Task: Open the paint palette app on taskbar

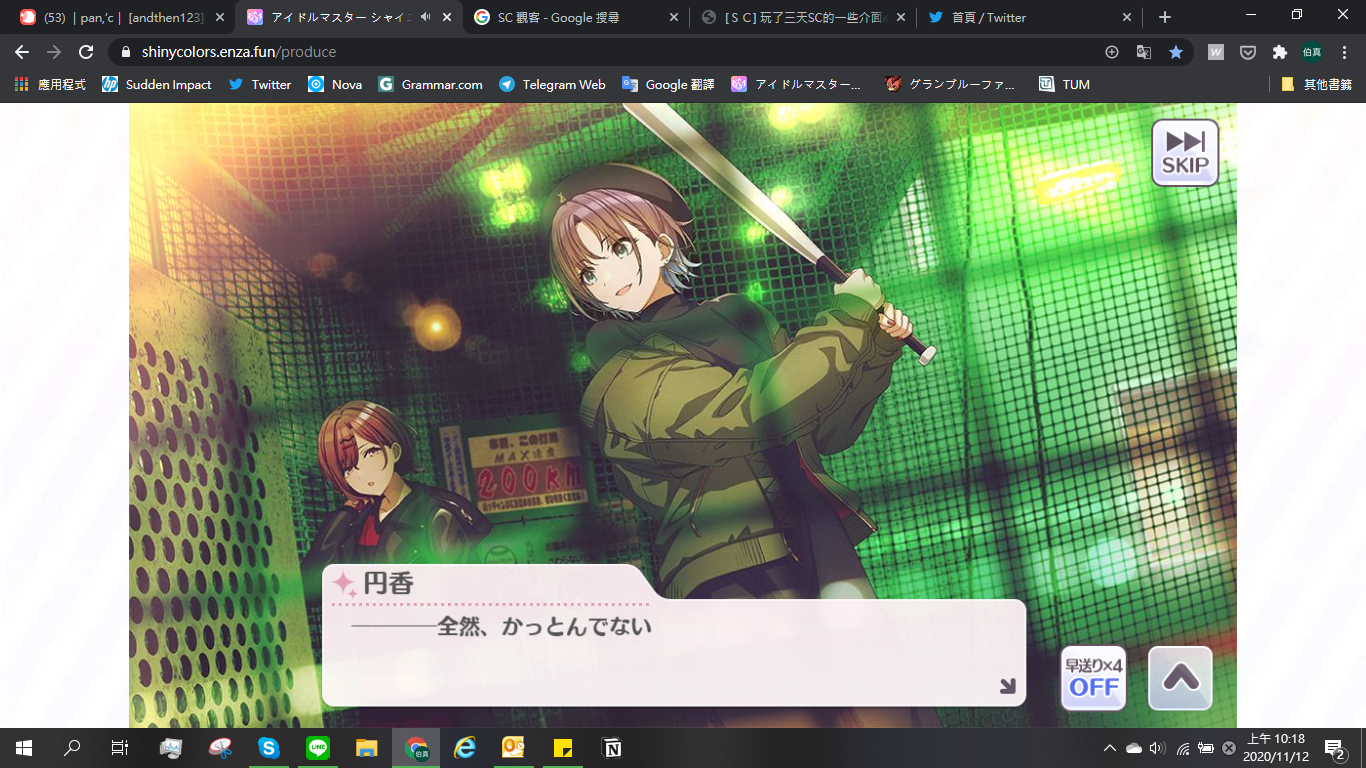Action: click(x=219, y=748)
